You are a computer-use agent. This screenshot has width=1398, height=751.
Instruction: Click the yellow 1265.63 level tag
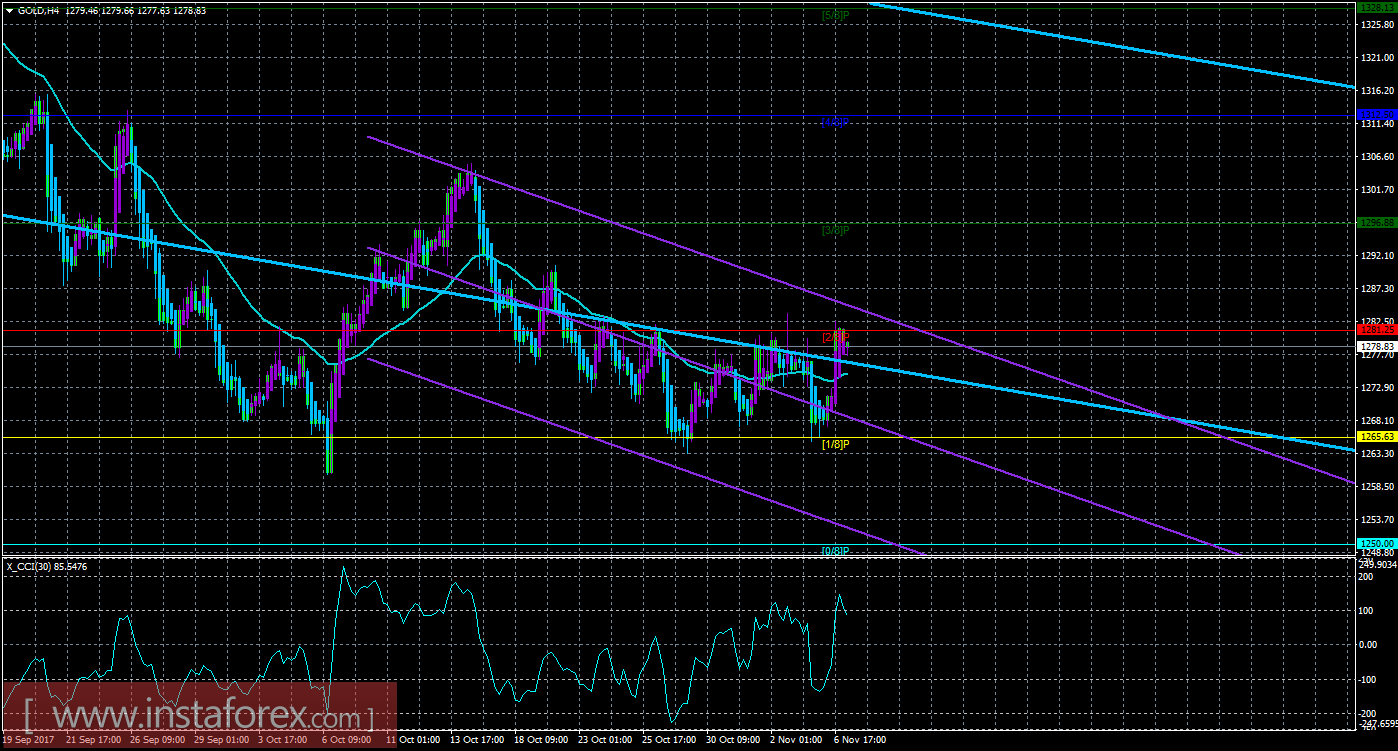[1377, 437]
